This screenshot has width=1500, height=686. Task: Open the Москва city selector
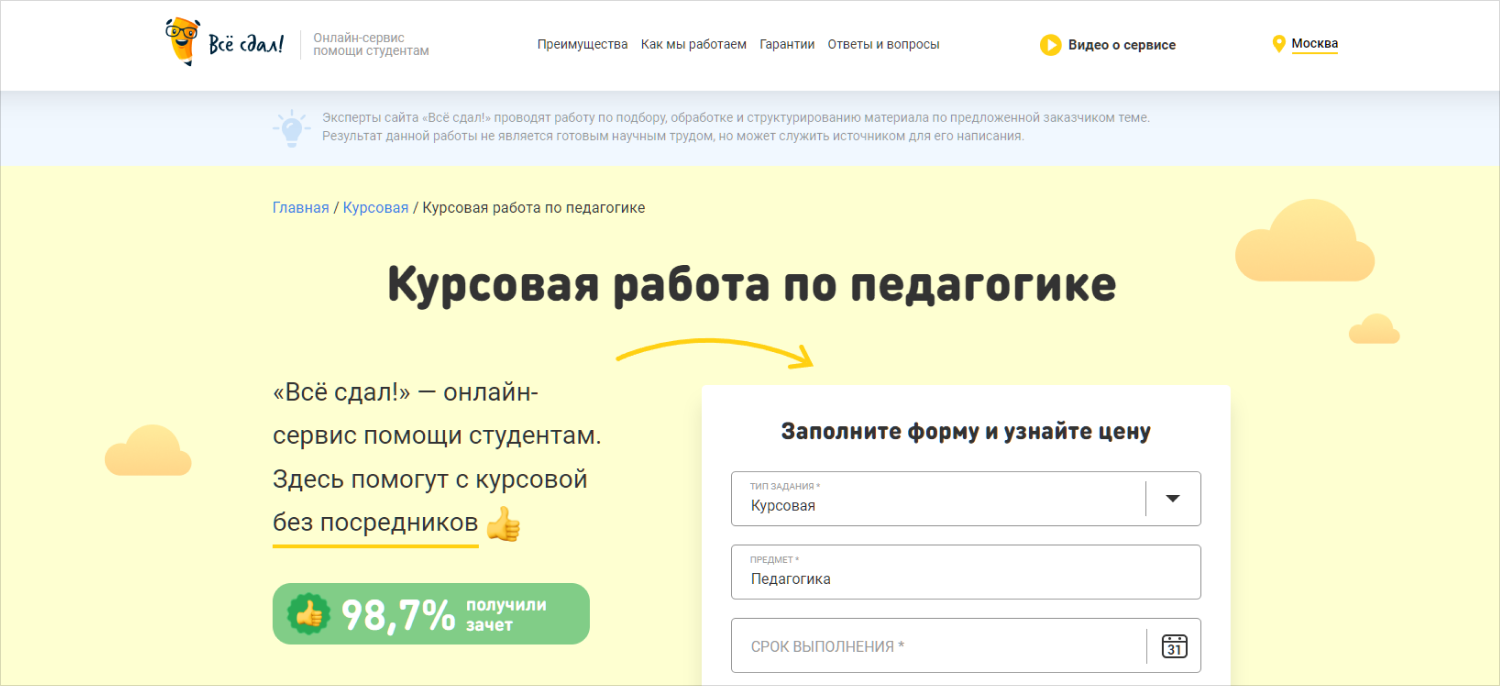coord(1314,44)
